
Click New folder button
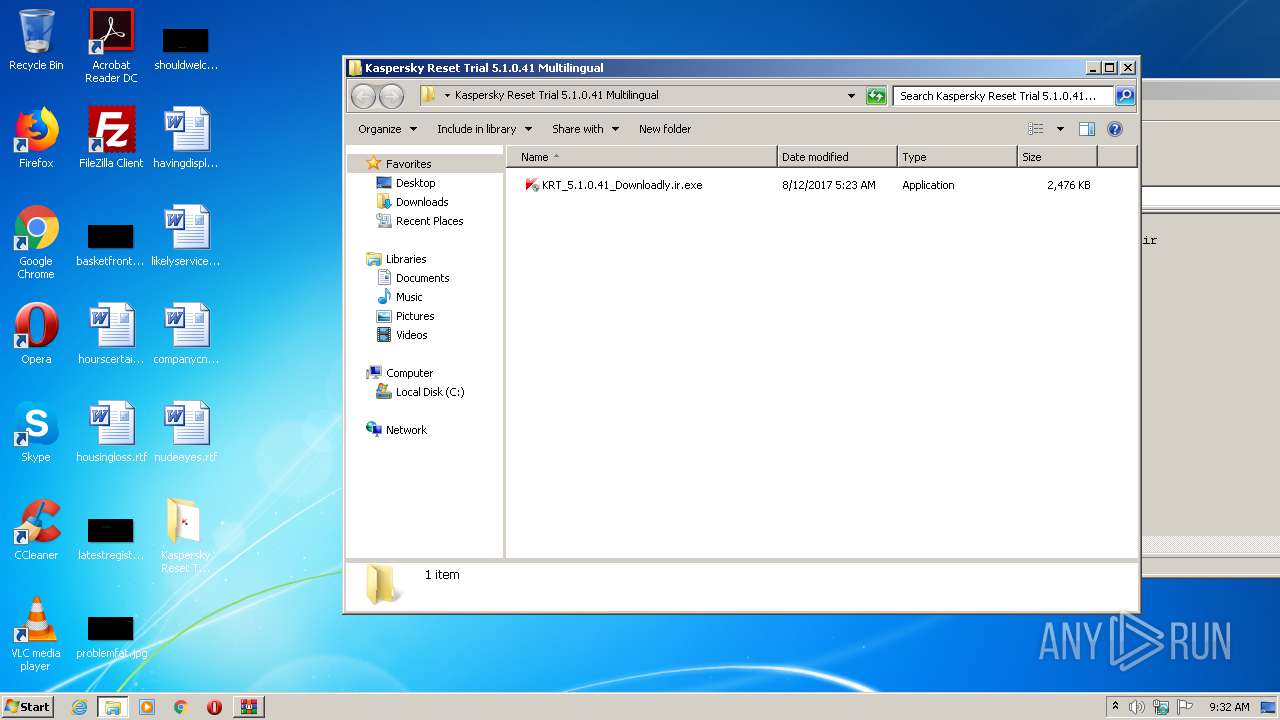[x=665, y=129]
